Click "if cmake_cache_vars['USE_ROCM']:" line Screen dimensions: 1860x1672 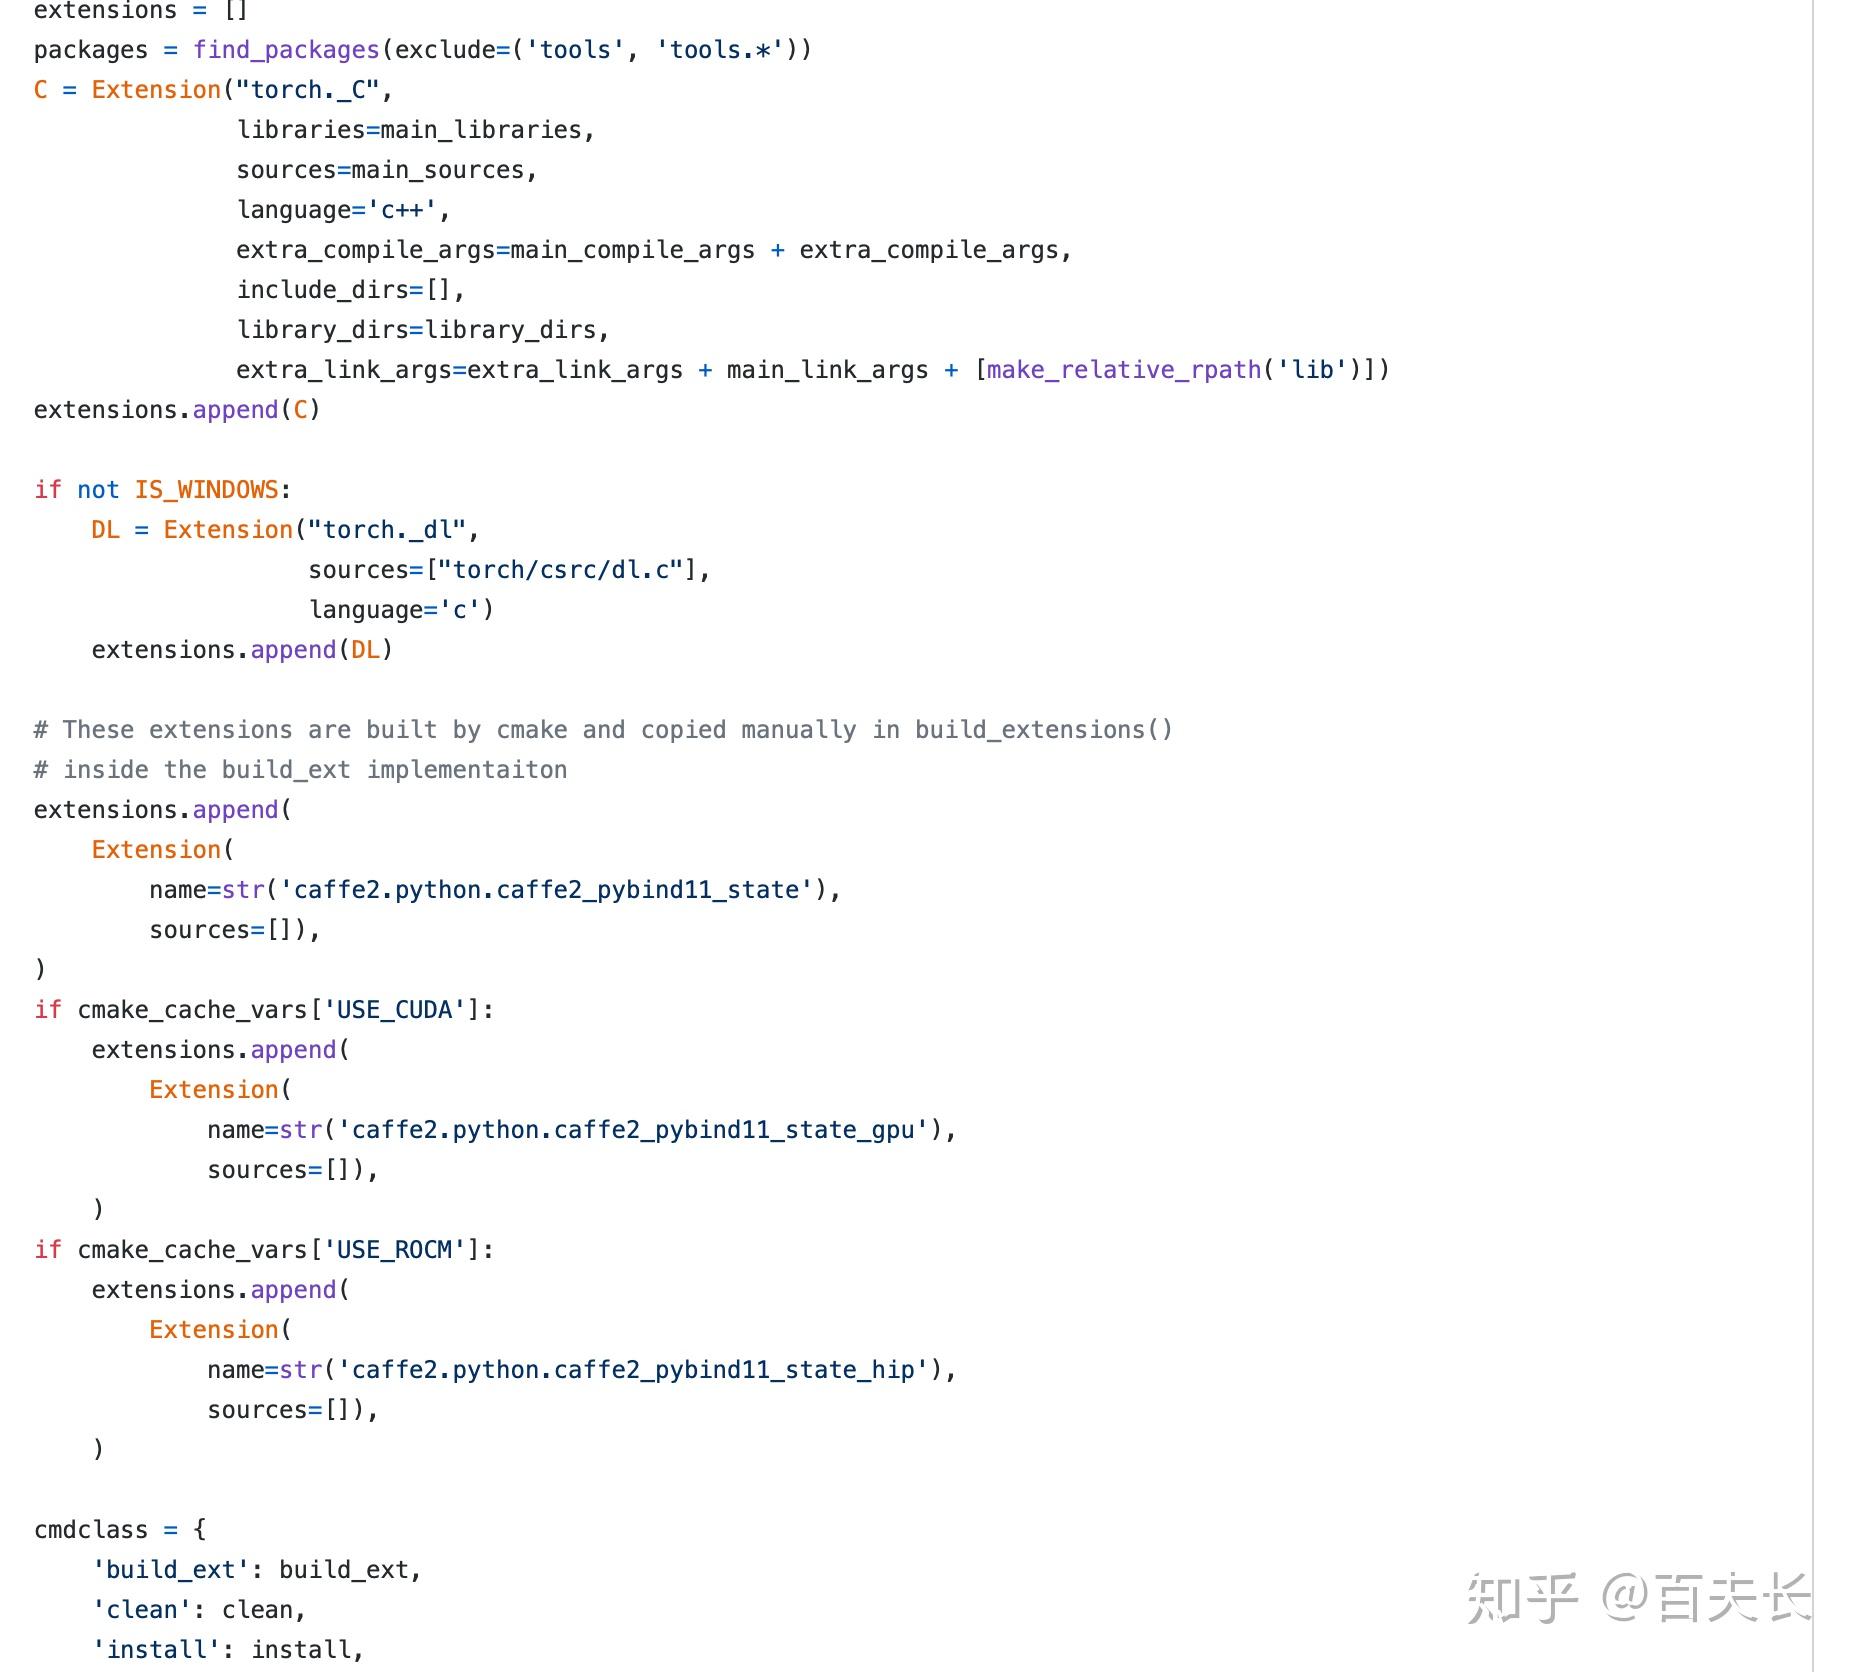pyautogui.click(x=264, y=1250)
